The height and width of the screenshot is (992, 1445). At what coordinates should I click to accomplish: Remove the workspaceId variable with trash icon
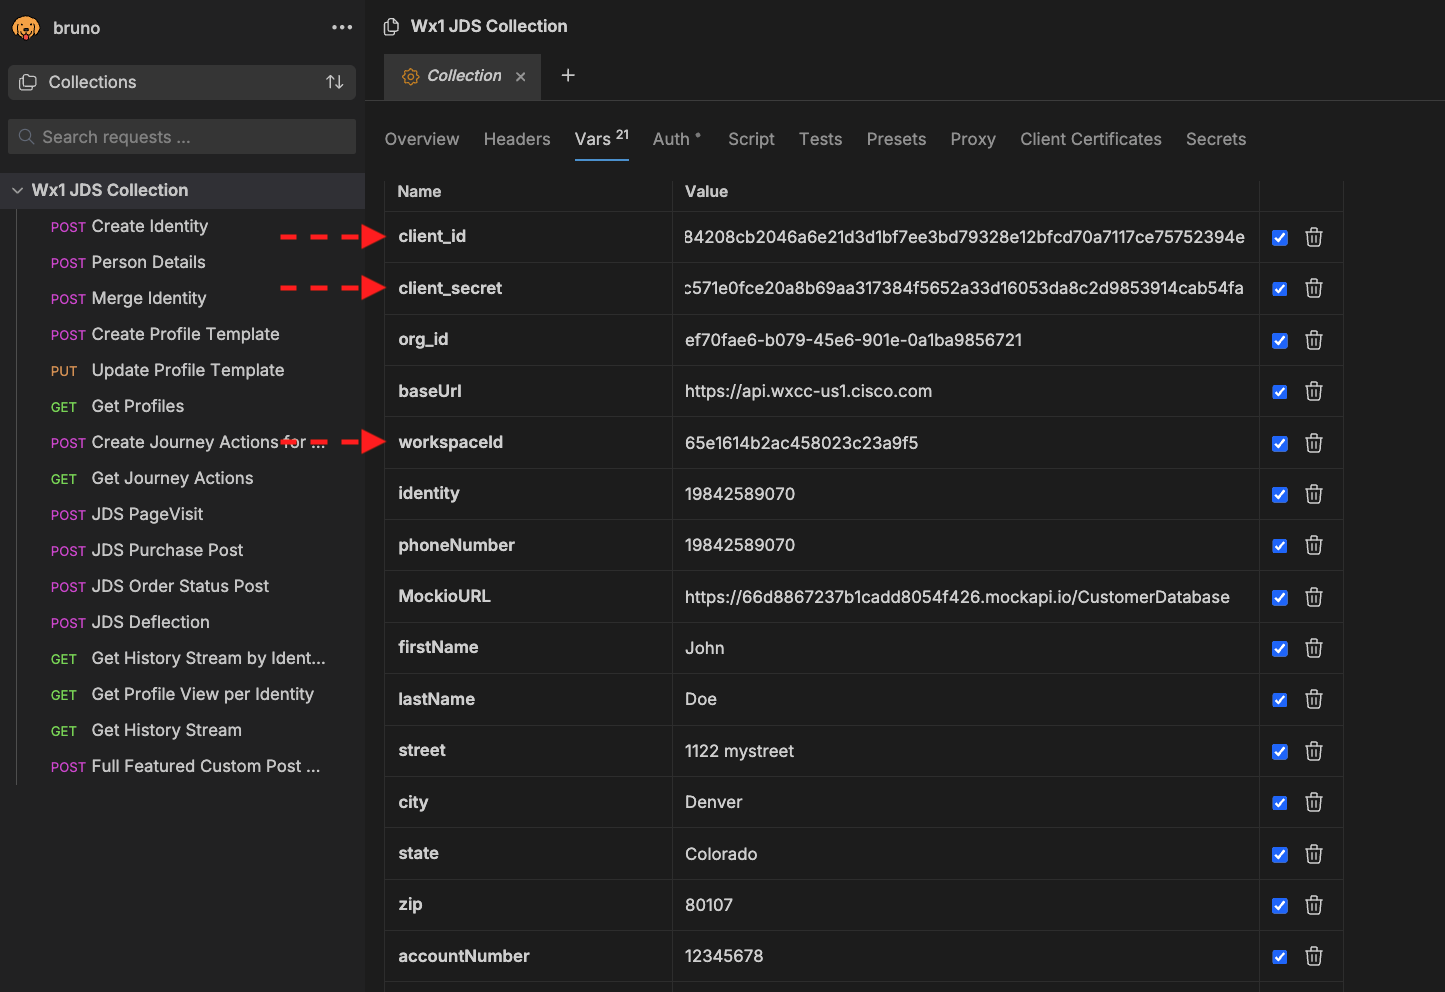1314,443
